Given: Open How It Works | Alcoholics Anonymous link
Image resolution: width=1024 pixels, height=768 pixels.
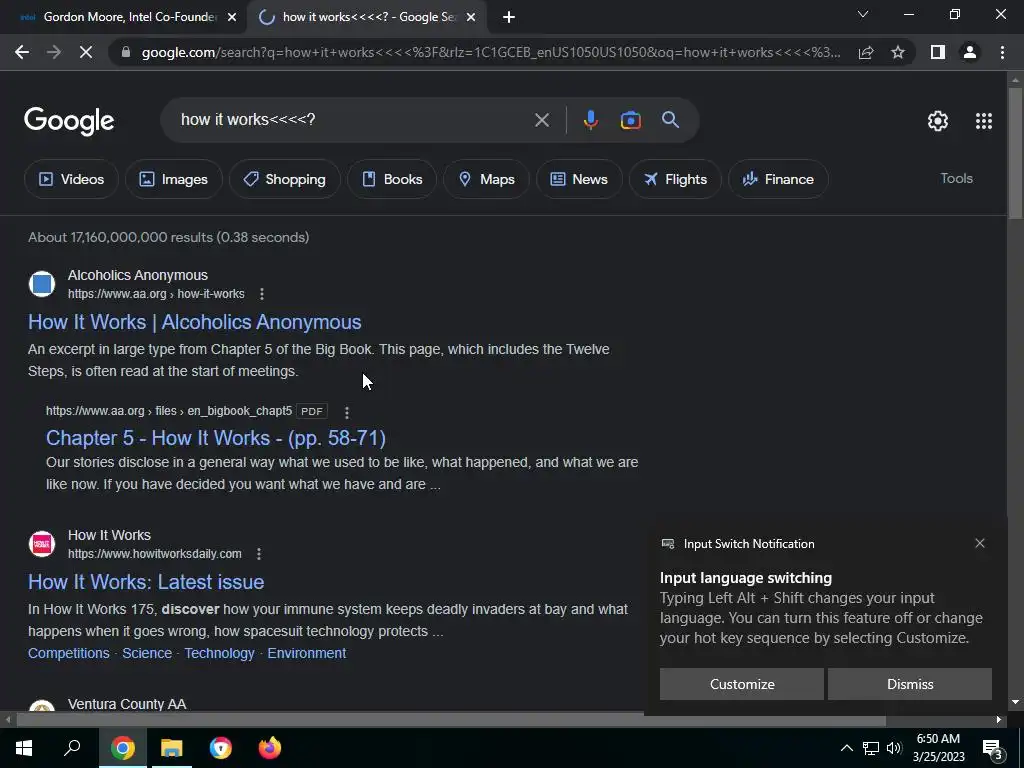Looking at the screenshot, I should pos(195,322).
